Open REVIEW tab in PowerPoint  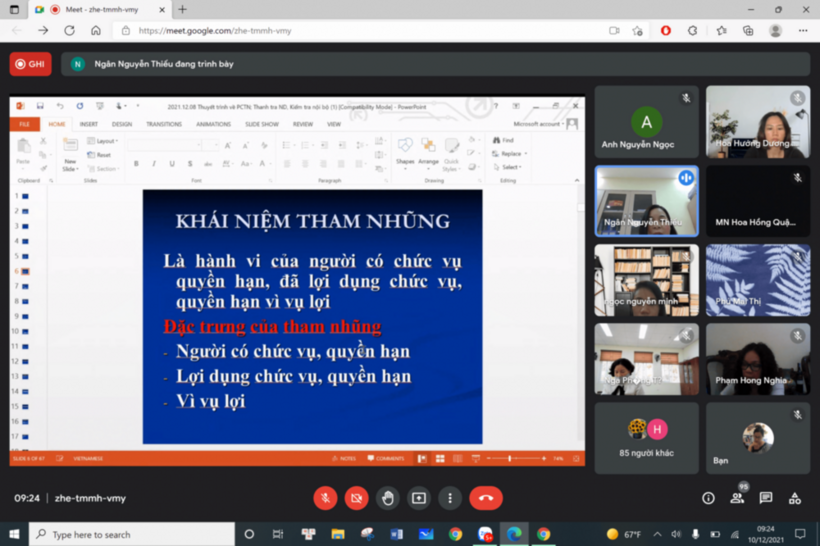[303, 124]
